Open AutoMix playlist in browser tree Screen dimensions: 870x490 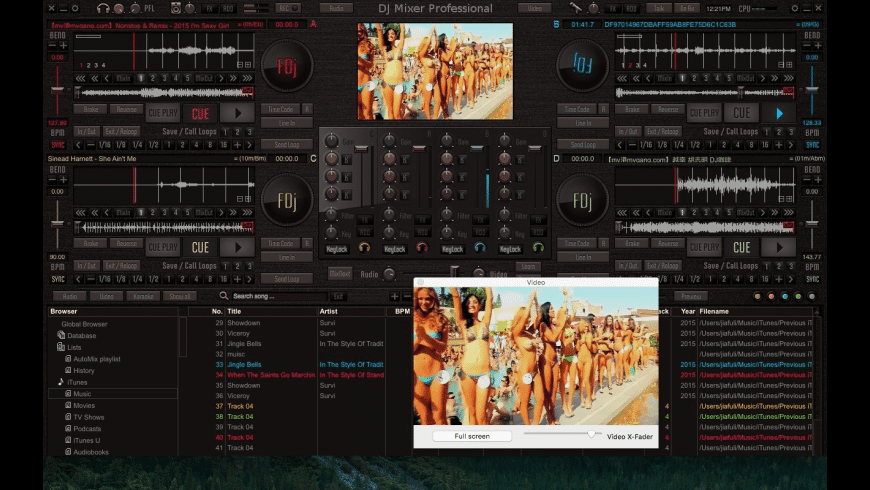click(x=97, y=359)
